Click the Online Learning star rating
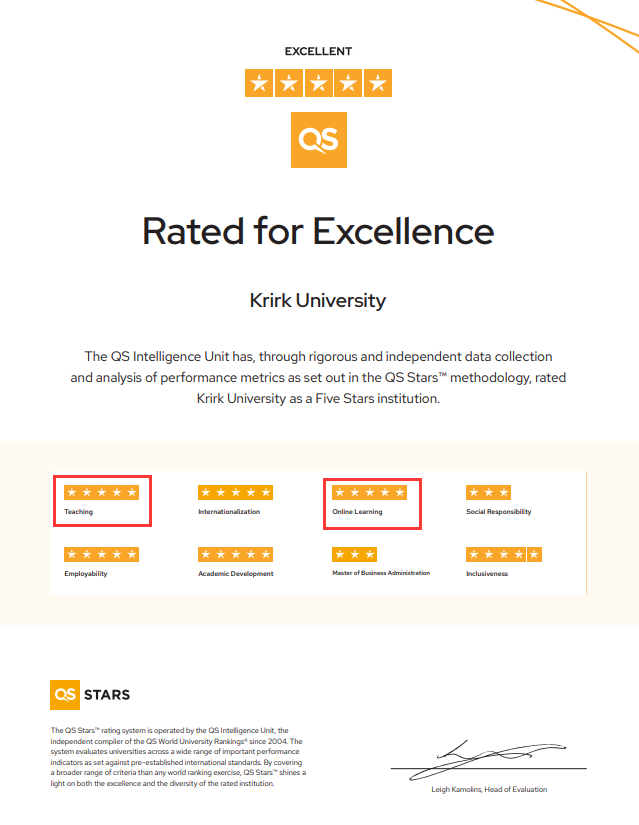Image resolution: width=639 pixels, height=825 pixels. click(370, 492)
